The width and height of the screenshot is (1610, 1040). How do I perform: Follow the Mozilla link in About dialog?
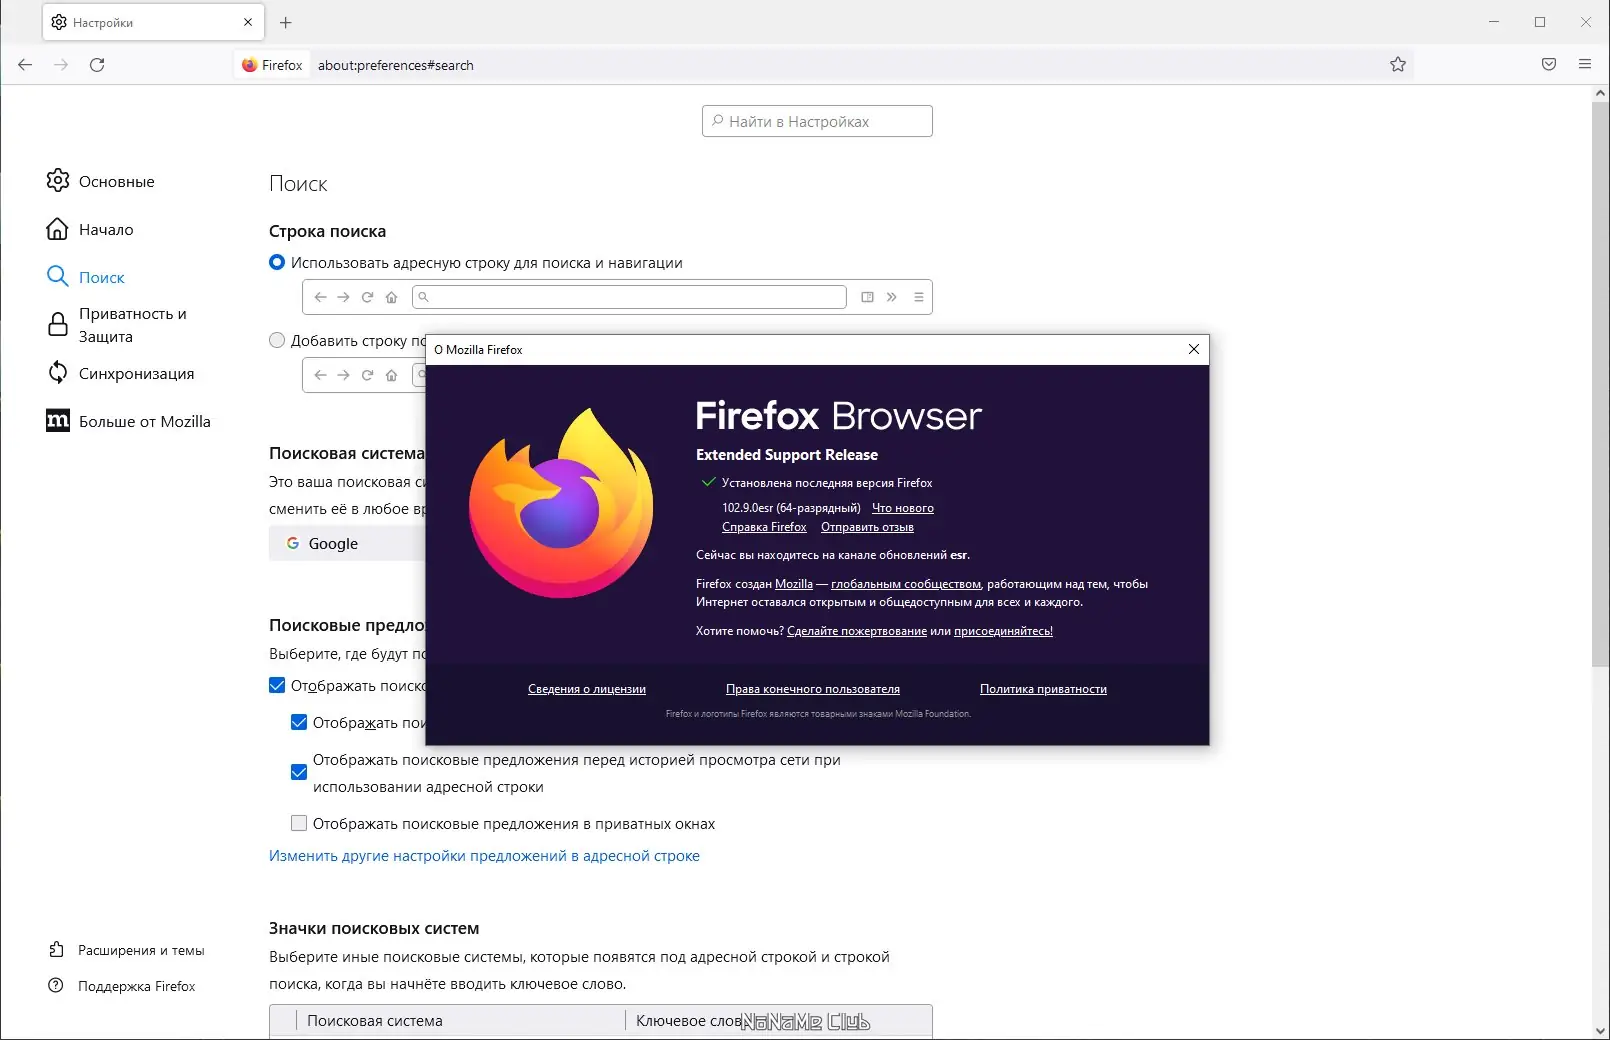coord(794,584)
